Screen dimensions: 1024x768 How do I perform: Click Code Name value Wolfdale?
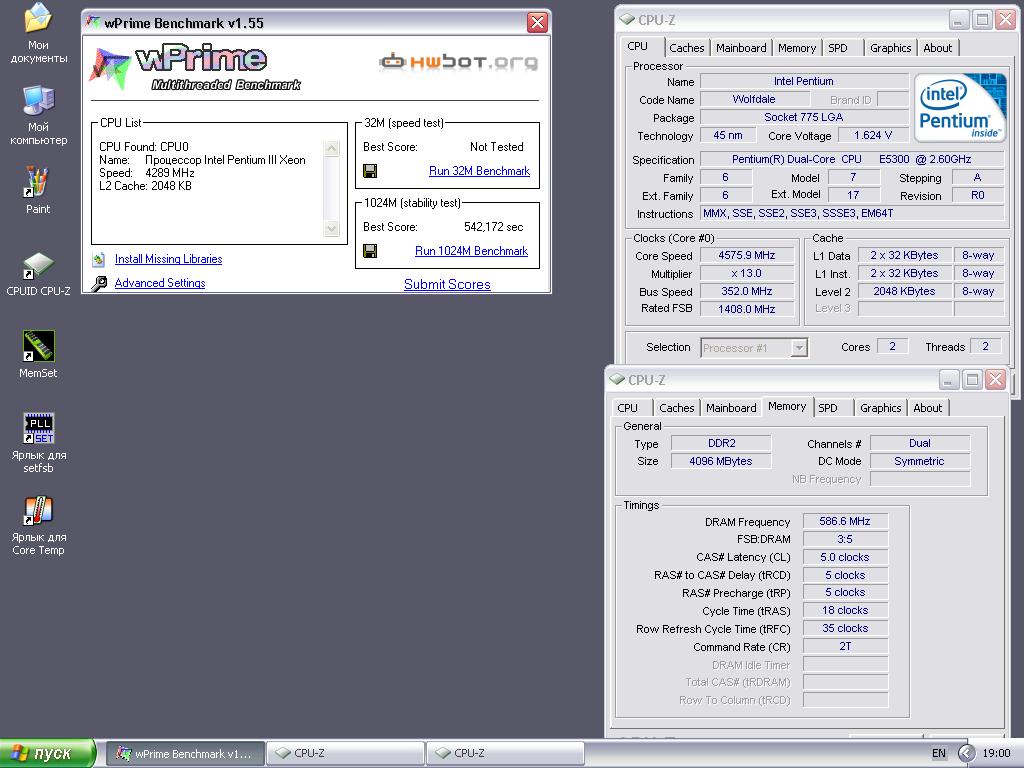(x=754, y=99)
